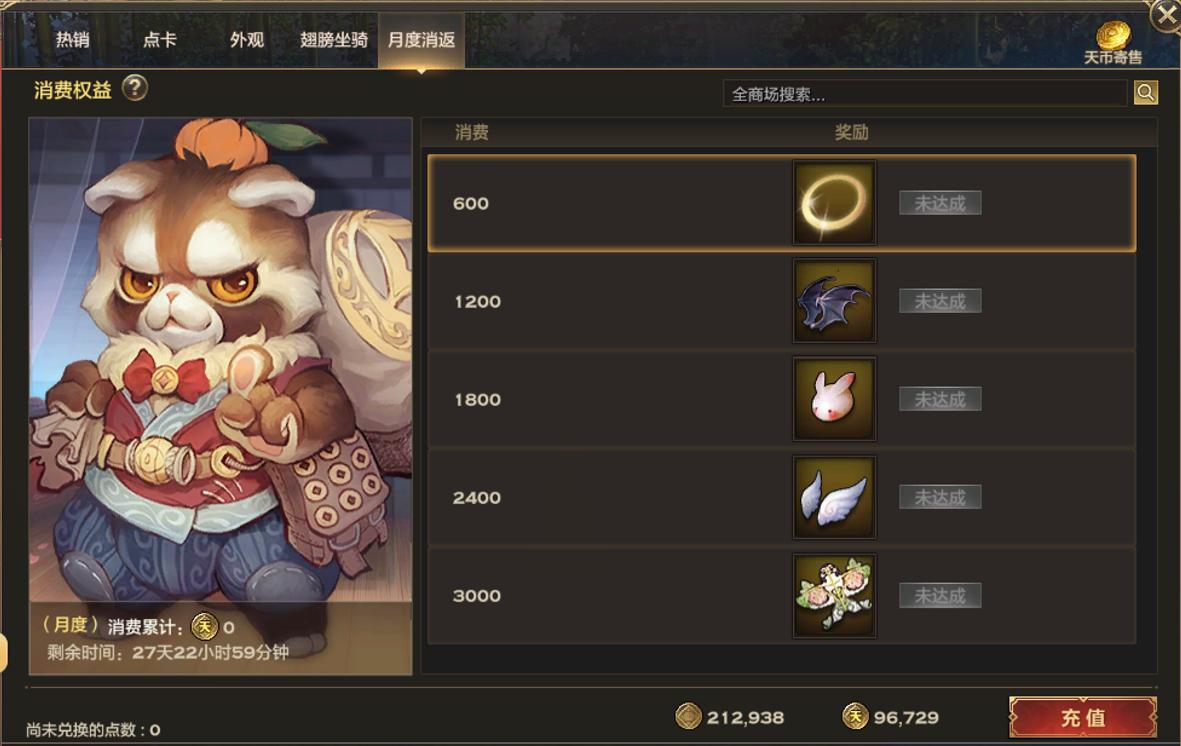The height and width of the screenshot is (746, 1181).
Task: Click the 充值 recharge button
Action: [1082, 717]
